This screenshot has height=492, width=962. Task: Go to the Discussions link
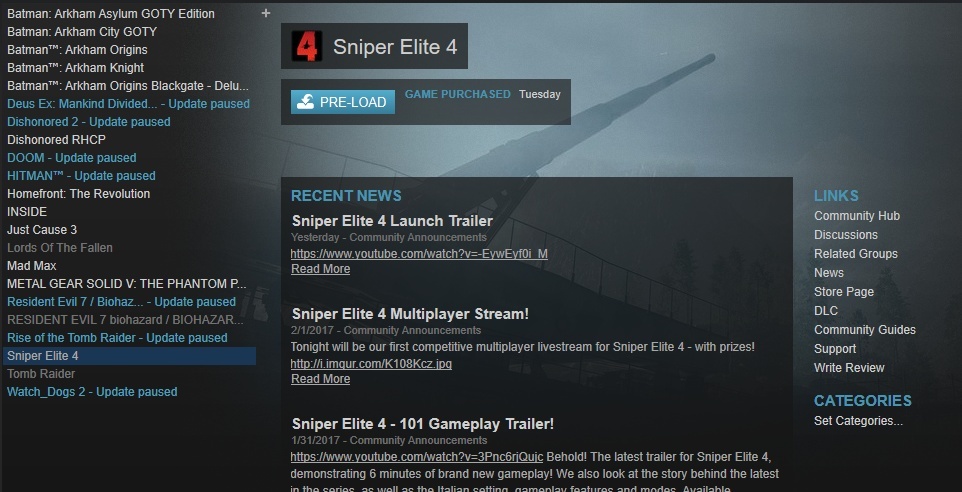pos(845,235)
